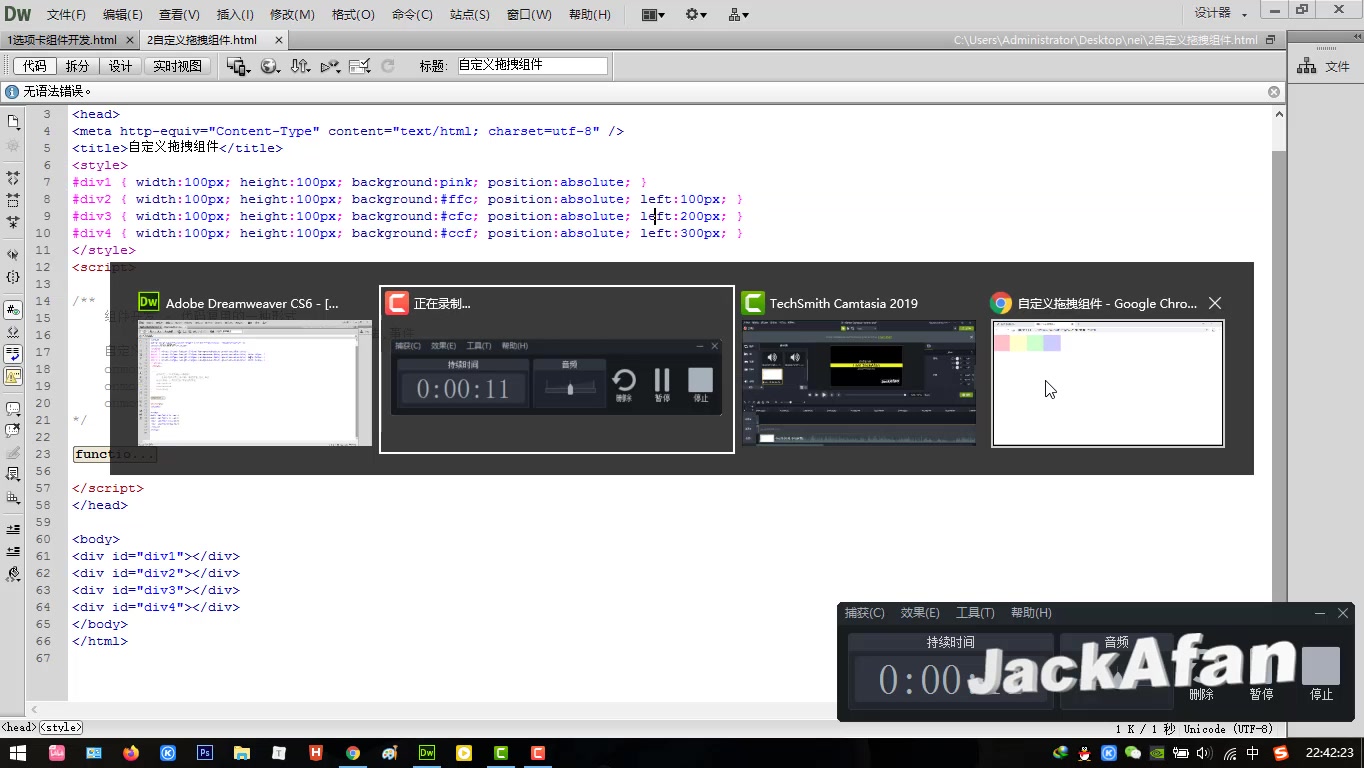Select the Google Chrome window thumbnail
The image size is (1364, 768).
coord(1108,383)
